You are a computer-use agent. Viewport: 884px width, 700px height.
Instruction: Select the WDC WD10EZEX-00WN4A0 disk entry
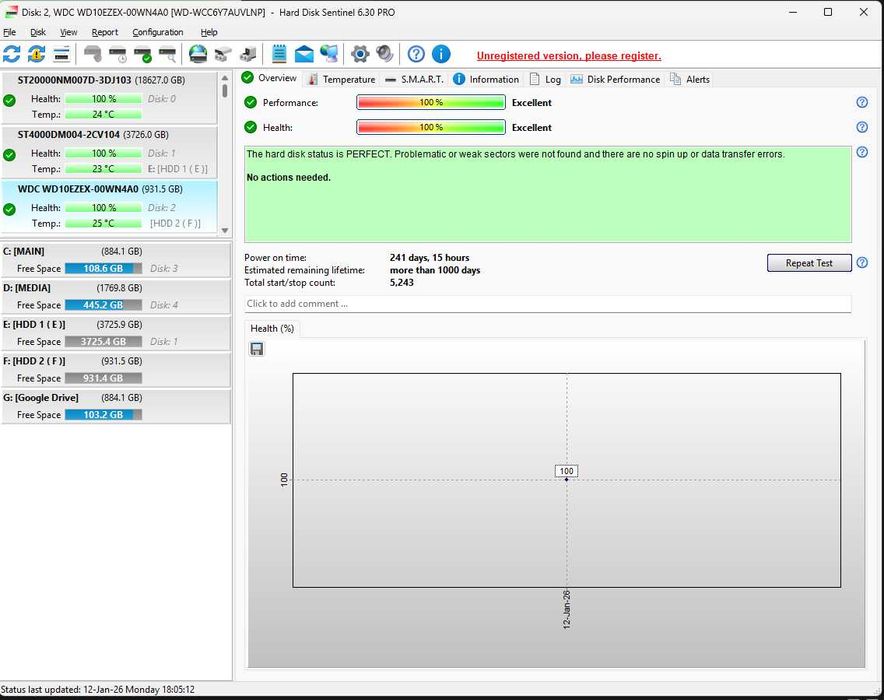point(109,207)
